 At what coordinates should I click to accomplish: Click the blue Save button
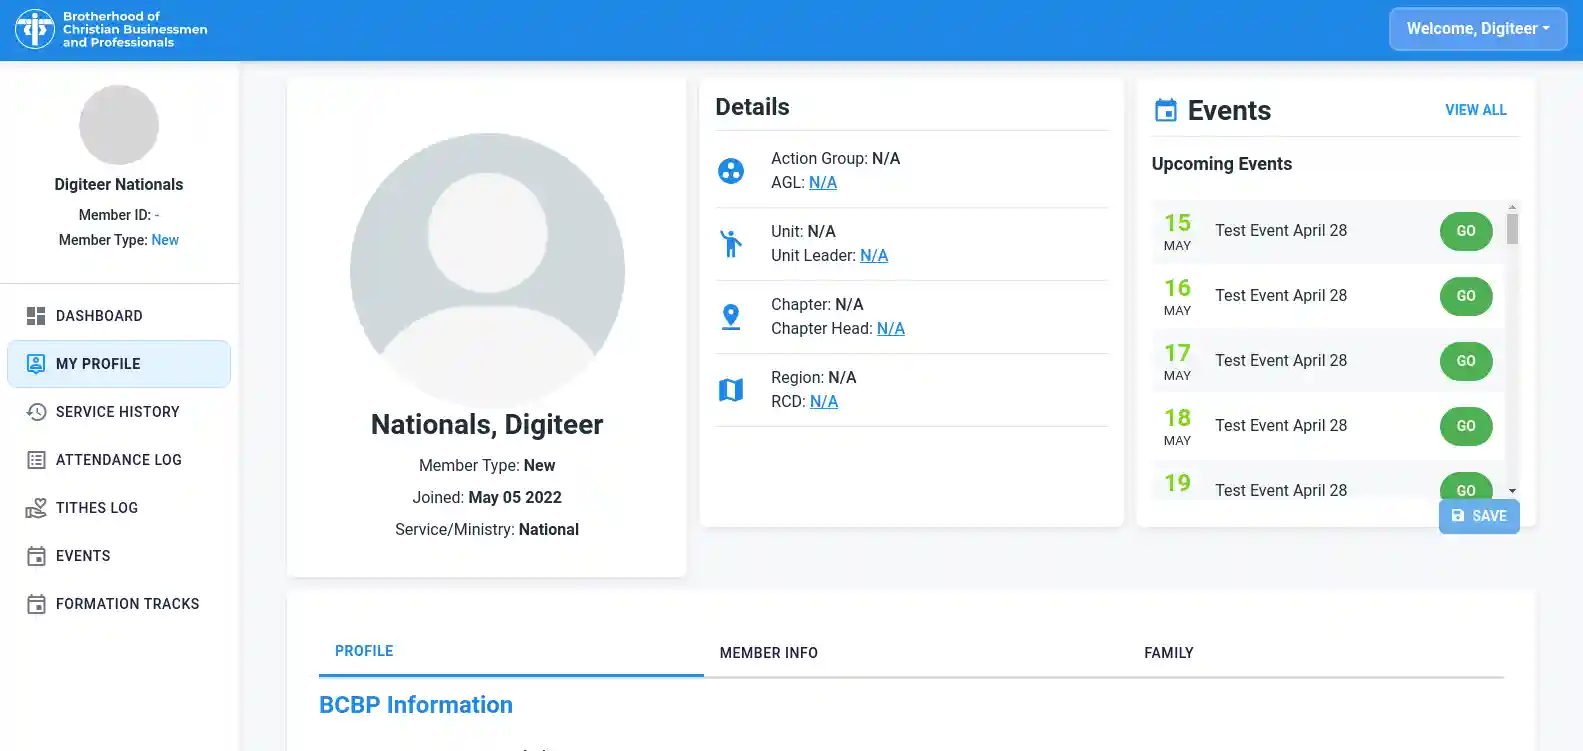1479,516
